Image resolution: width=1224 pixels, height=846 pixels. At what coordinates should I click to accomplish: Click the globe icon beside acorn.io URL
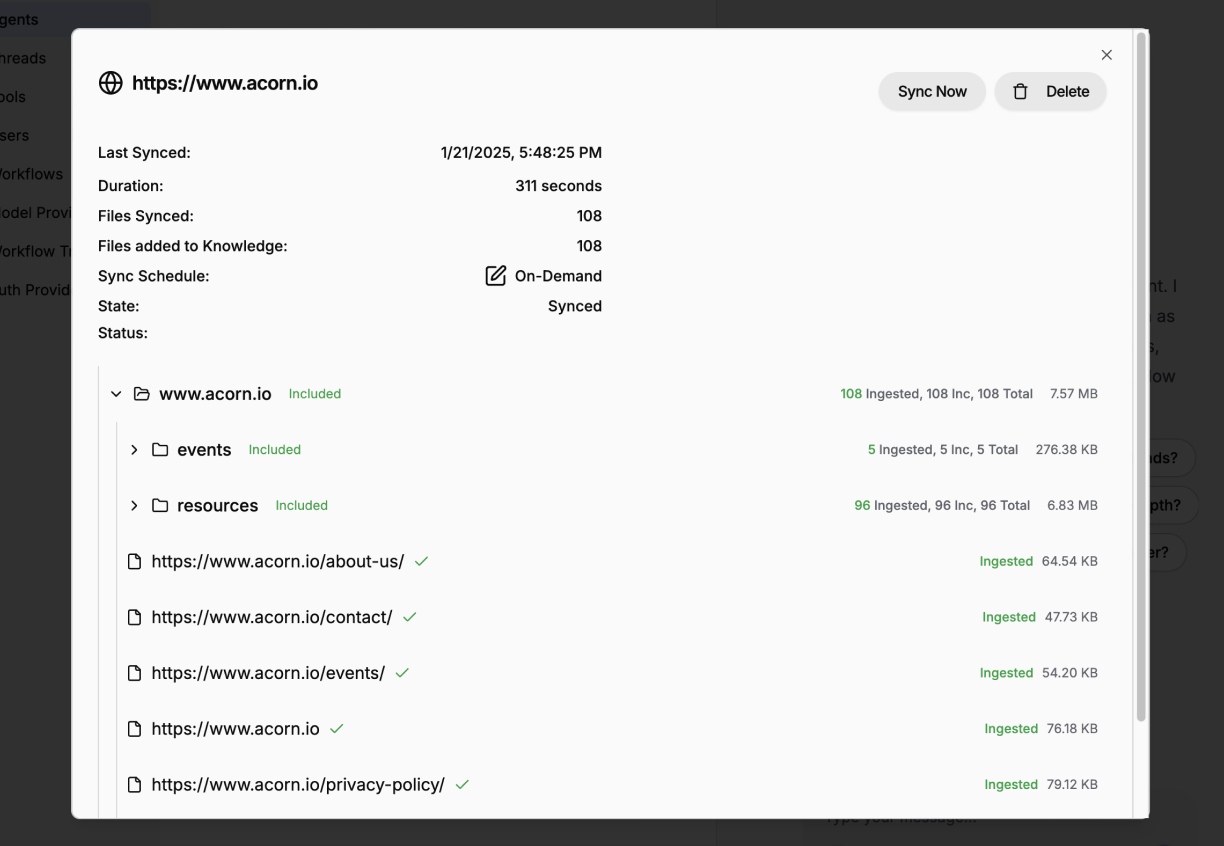pyautogui.click(x=110, y=83)
